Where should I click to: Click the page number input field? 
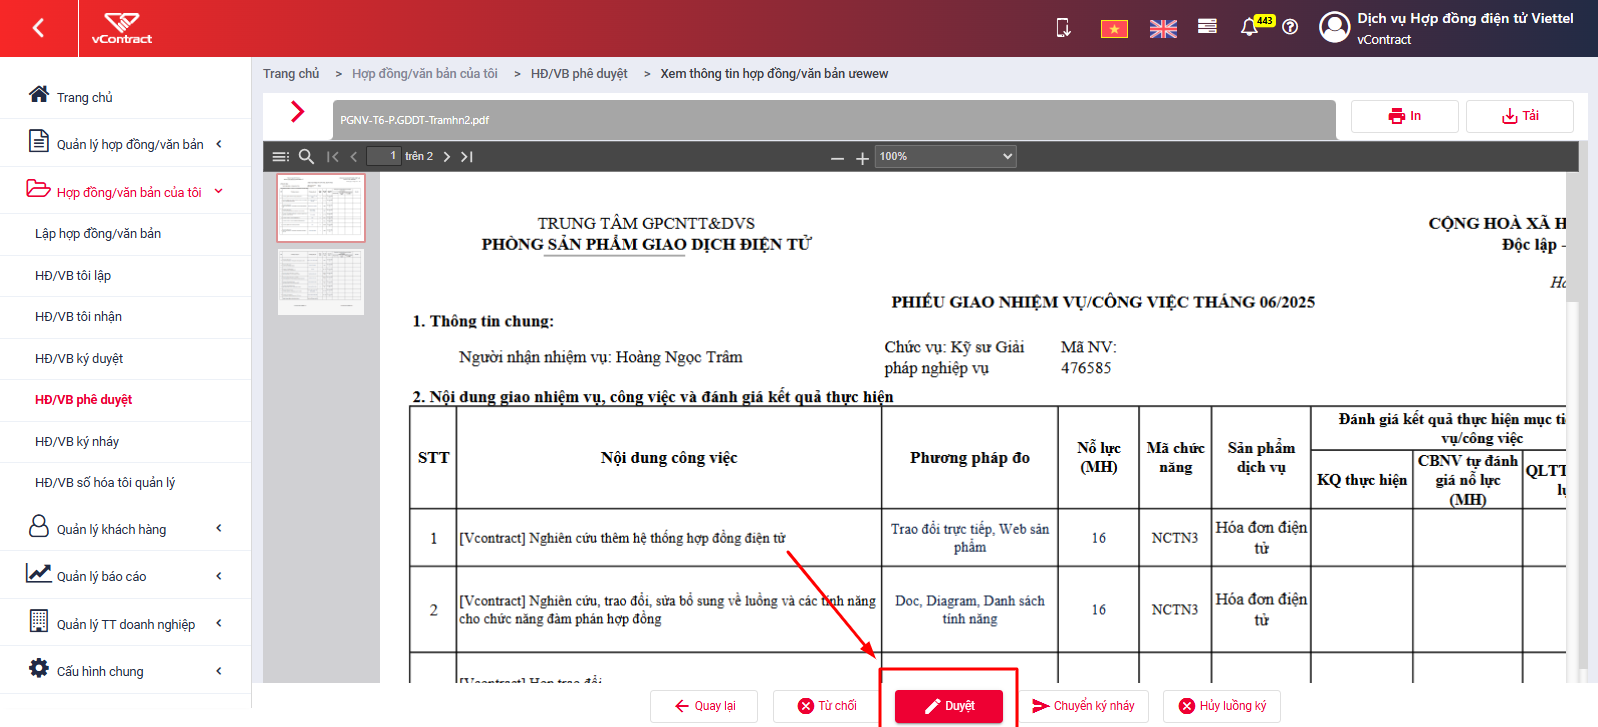pos(383,156)
